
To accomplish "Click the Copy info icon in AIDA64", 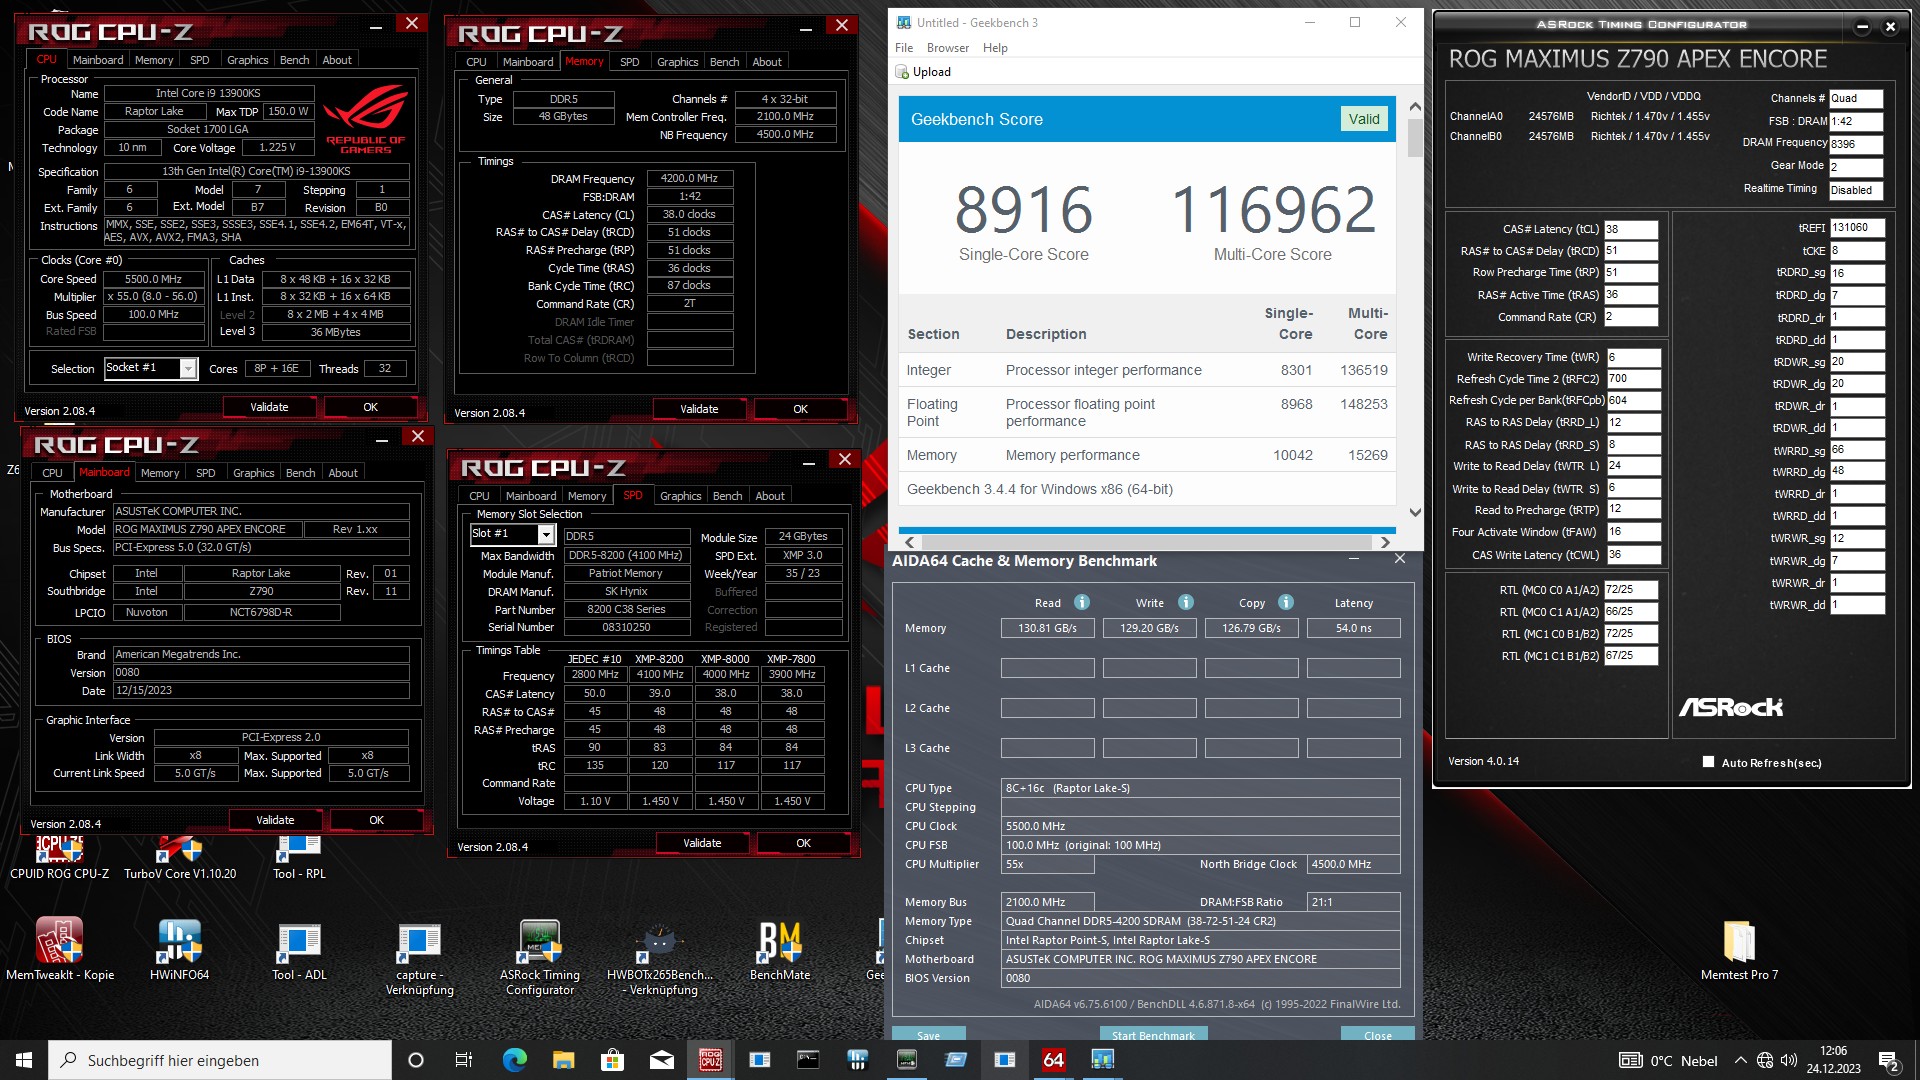I will 1286,602.
